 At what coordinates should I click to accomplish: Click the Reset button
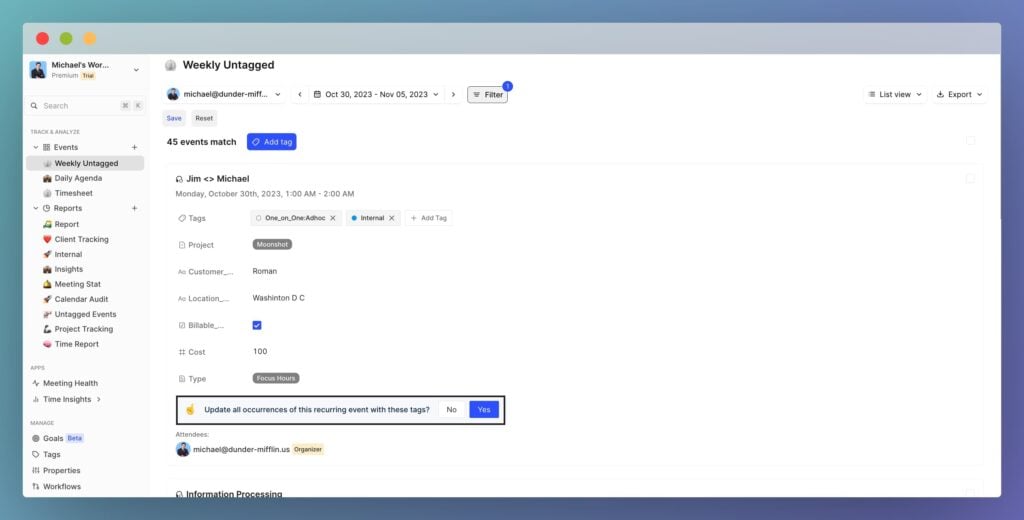204,118
